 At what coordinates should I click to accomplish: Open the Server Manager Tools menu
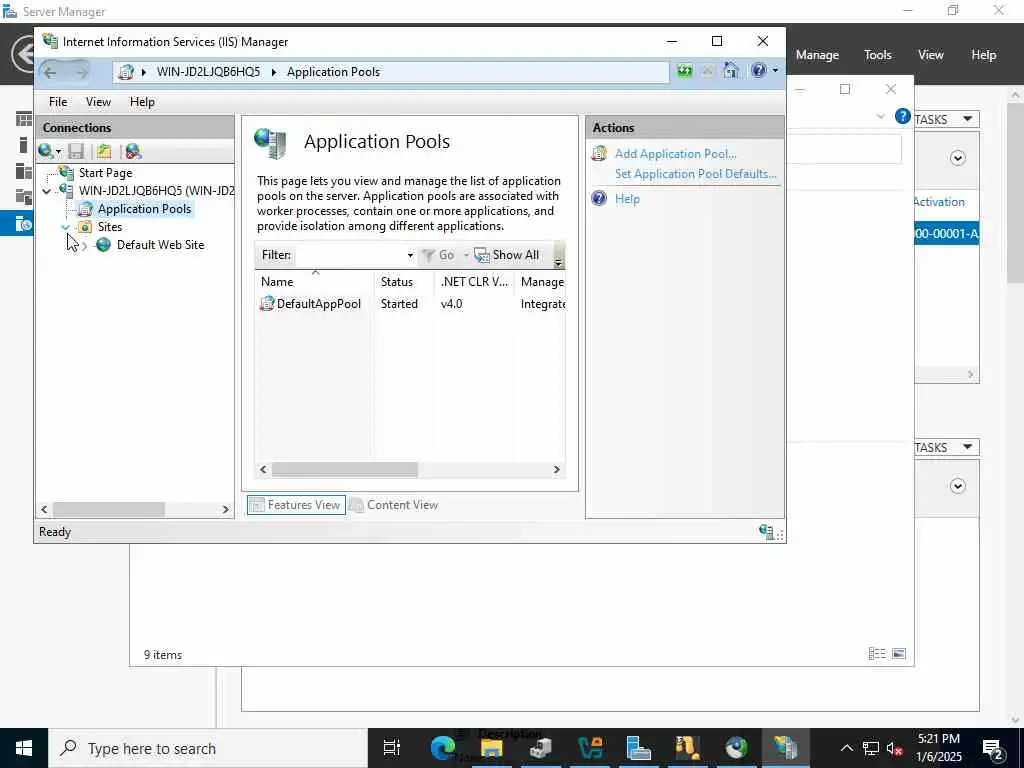click(x=877, y=56)
